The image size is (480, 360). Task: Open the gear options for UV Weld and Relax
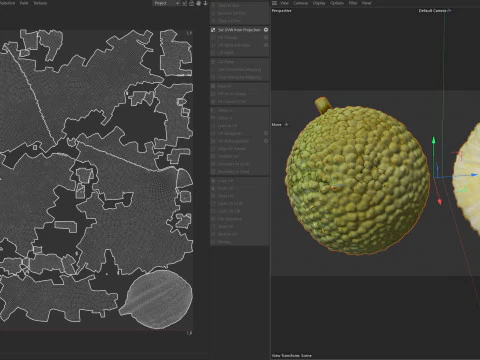(266, 45)
